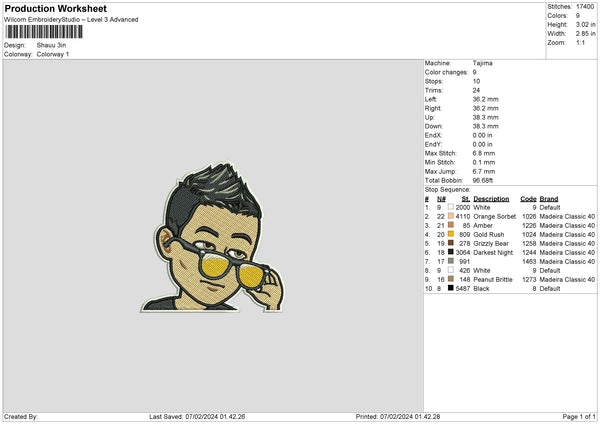Click the 'Created By:' footer label

pyautogui.click(x=21, y=416)
